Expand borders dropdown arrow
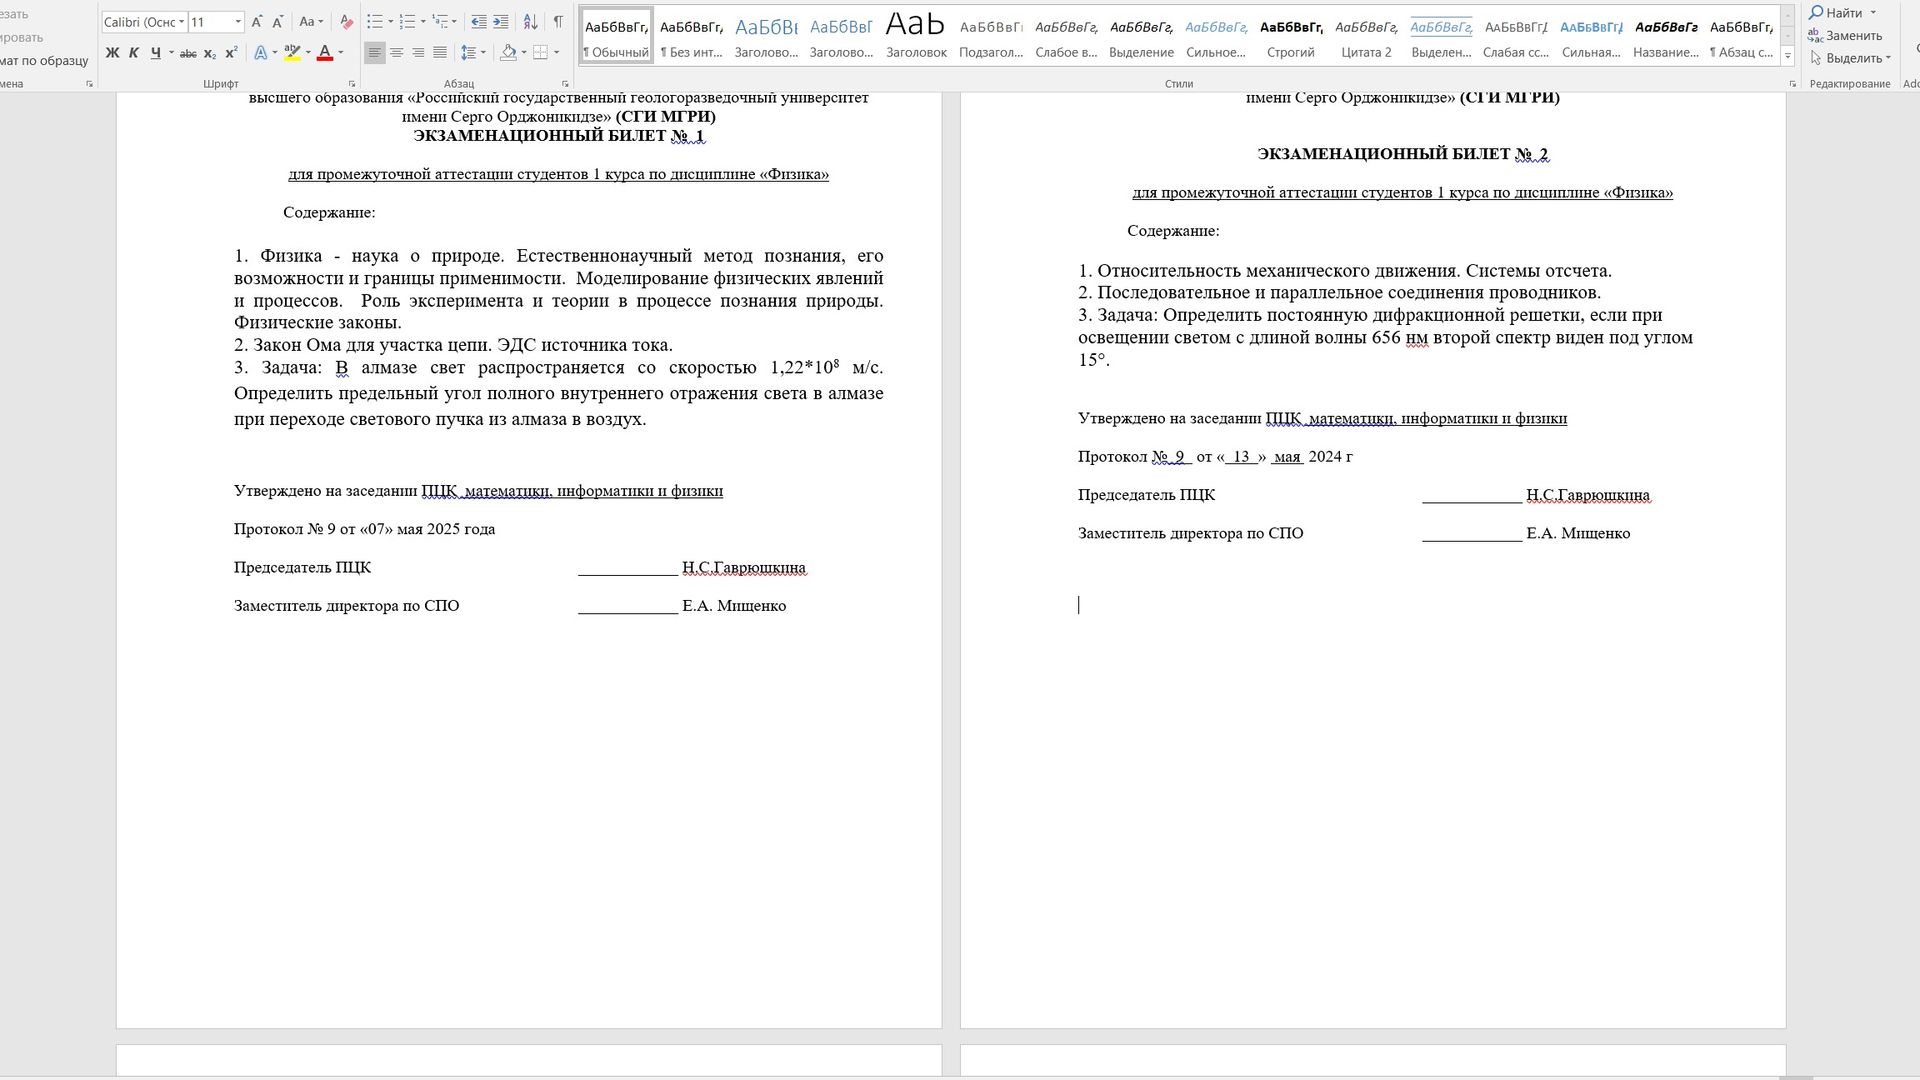The width and height of the screenshot is (1920, 1080). tap(556, 53)
